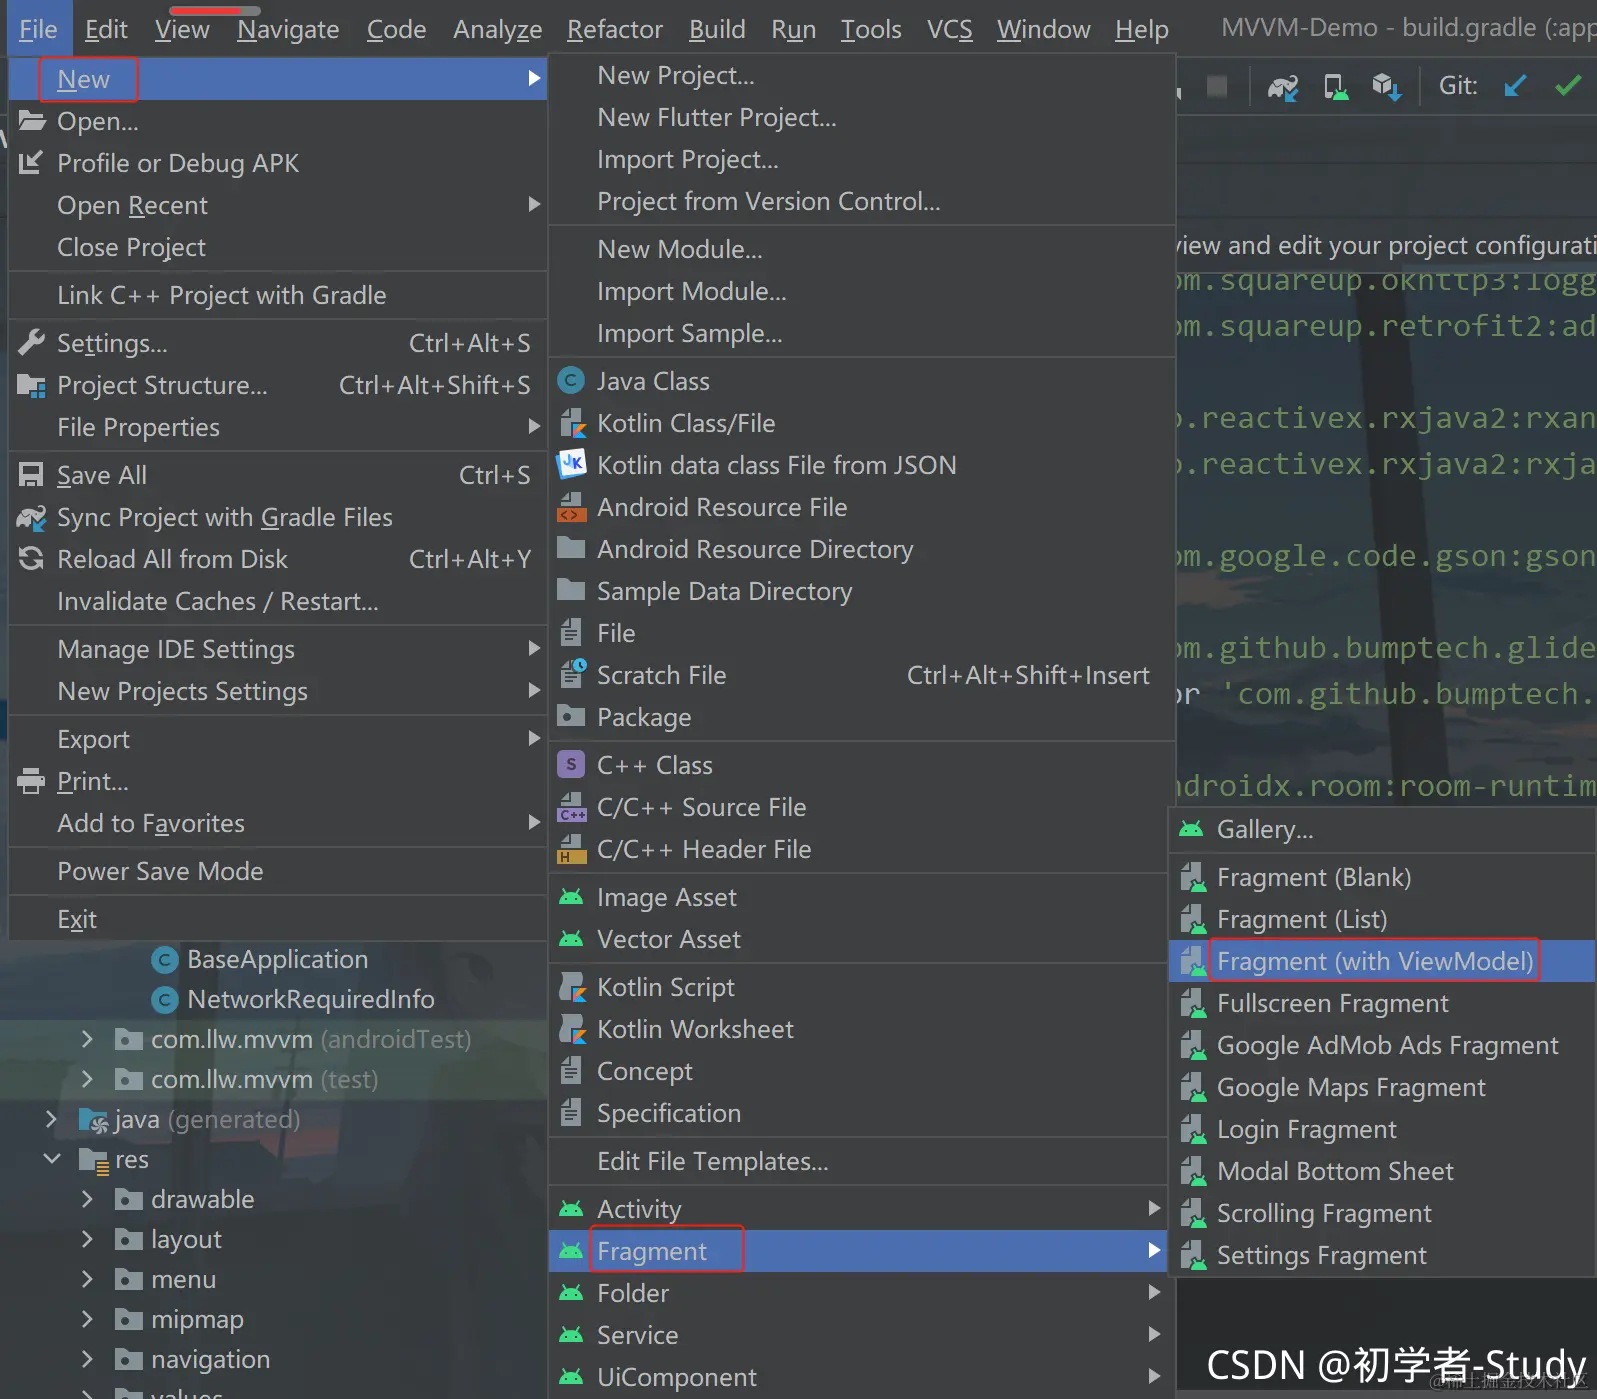Click the Scratch File icon
The height and width of the screenshot is (1399, 1597).
click(572, 673)
